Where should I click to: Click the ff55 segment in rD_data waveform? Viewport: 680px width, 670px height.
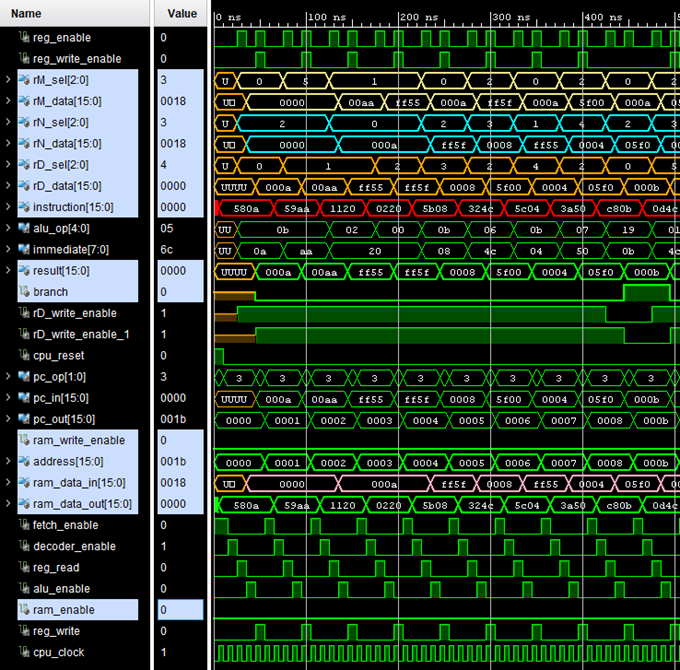(x=371, y=187)
